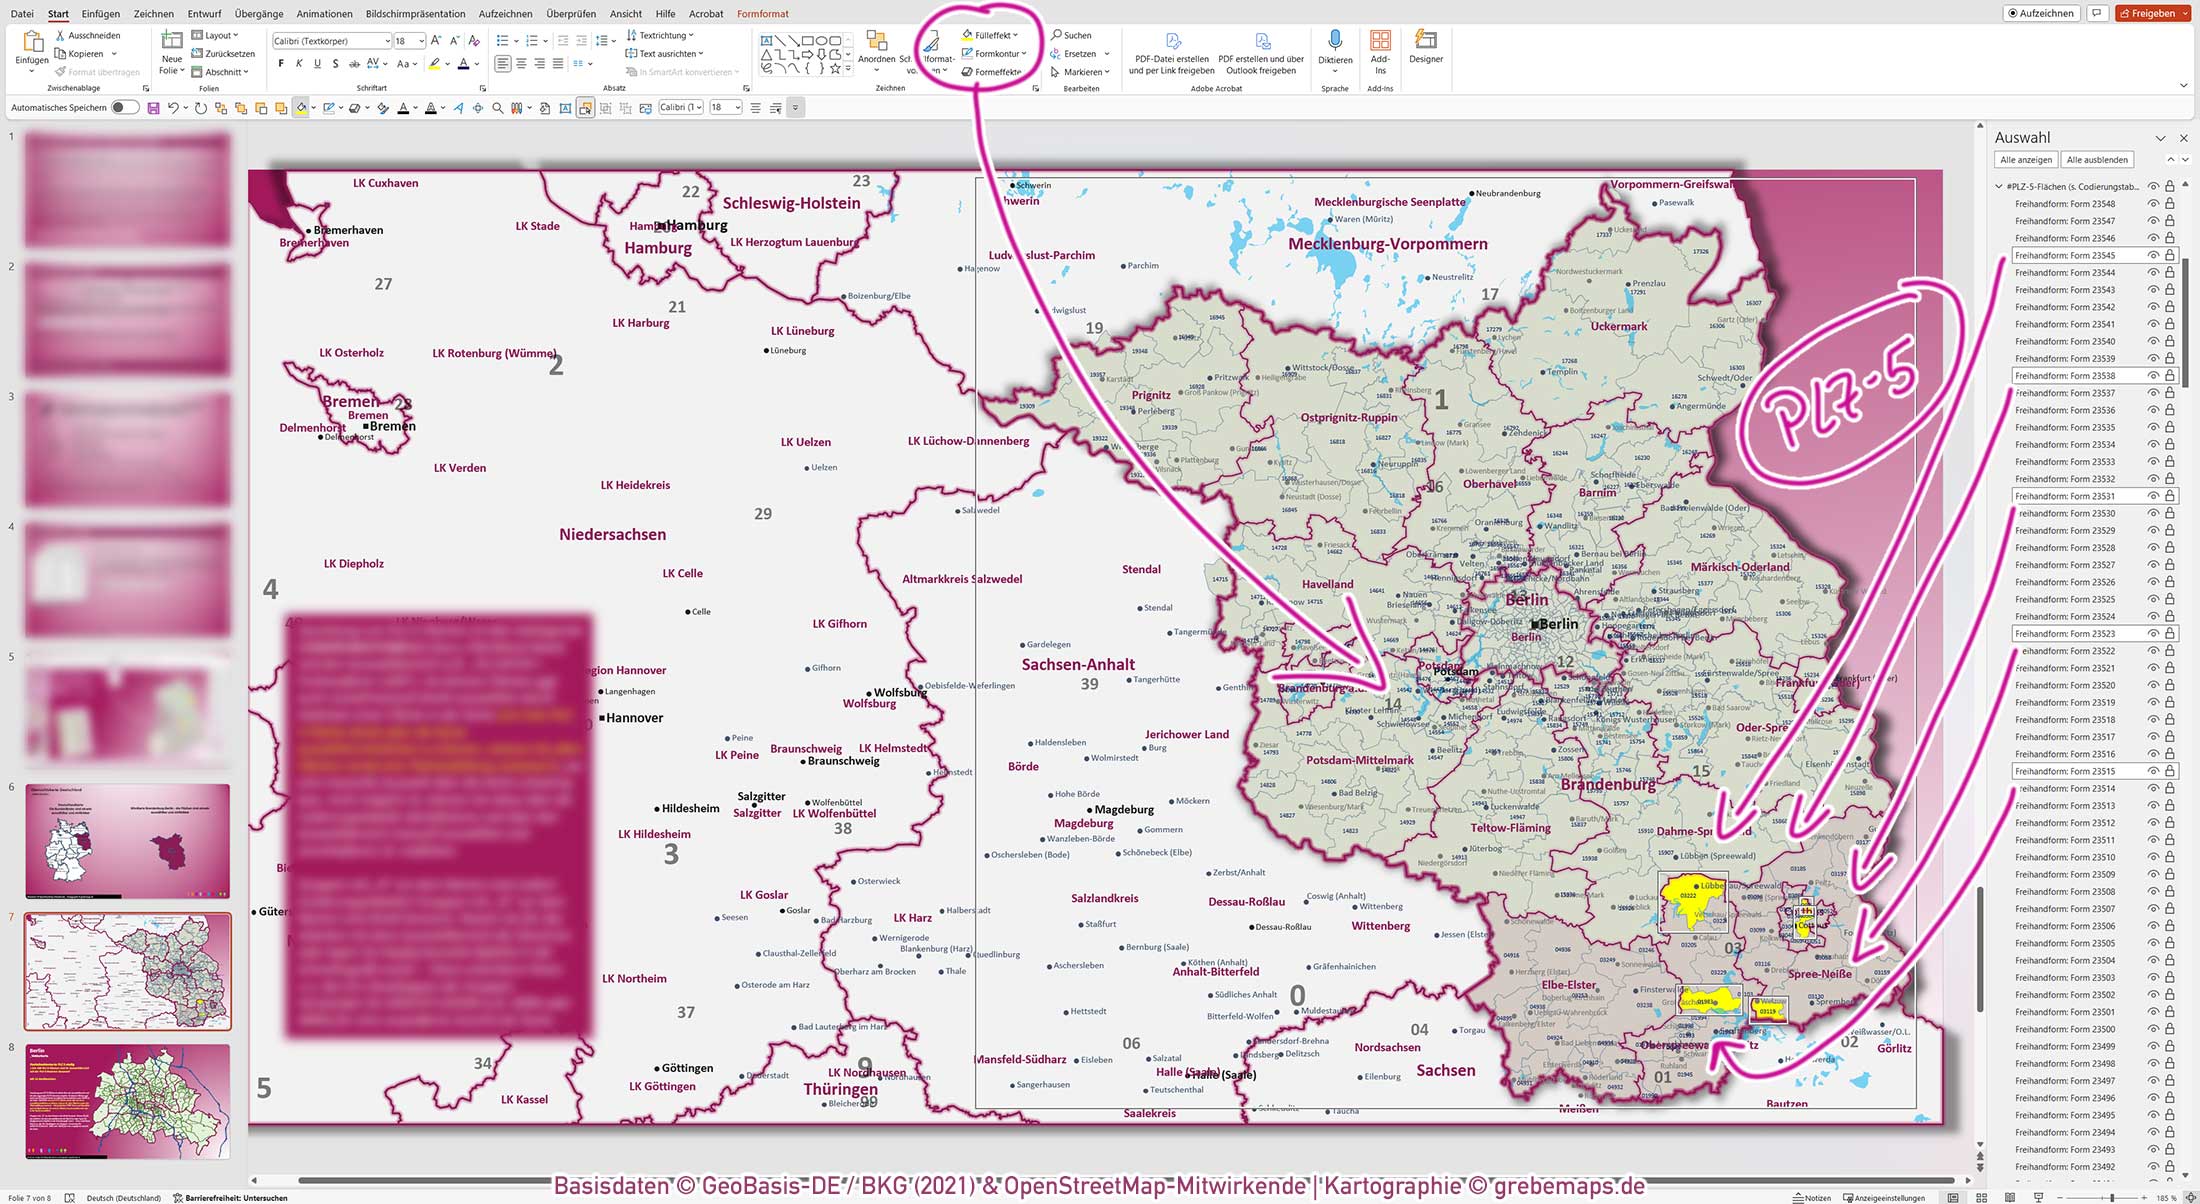Image resolution: width=2200 pixels, height=1204 pixels.
Task: Select slide 8 thumbnail in the panel
Action: pyautogui.click(x=128, y=1100)
